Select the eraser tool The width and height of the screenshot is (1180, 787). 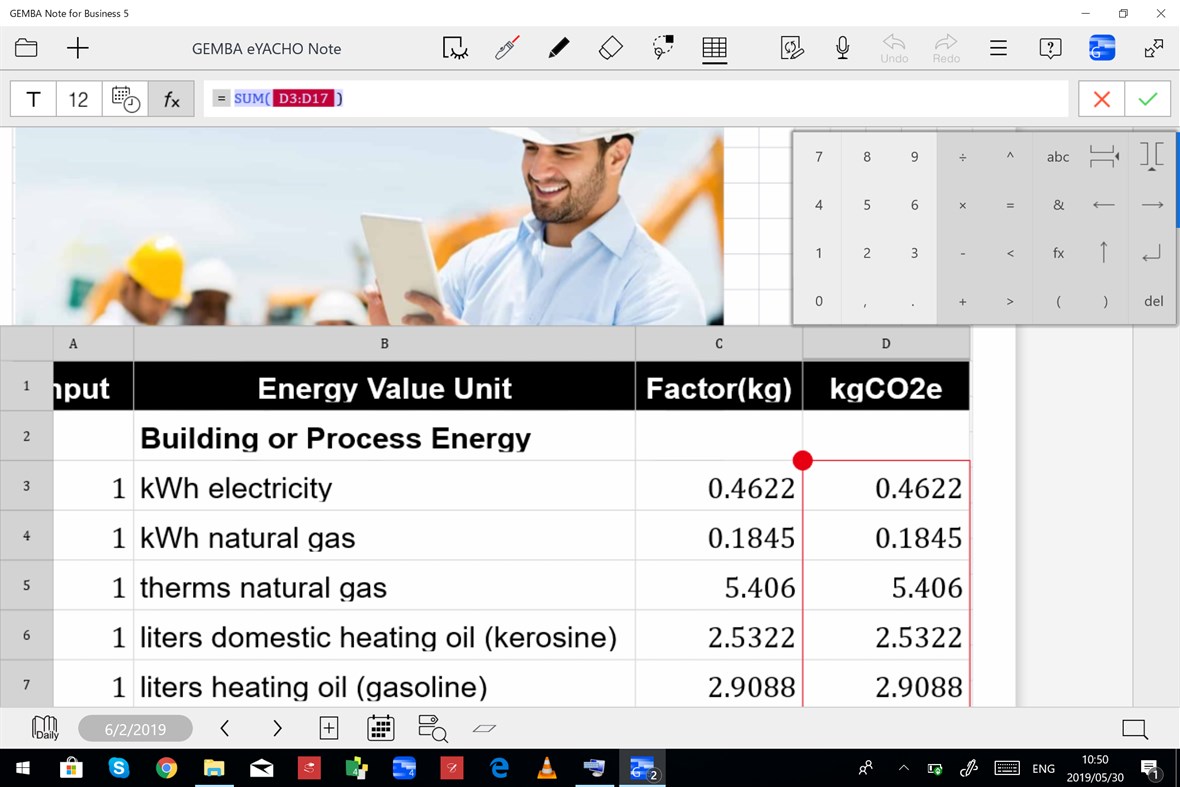pyautogui.click(x=610, y=48)
